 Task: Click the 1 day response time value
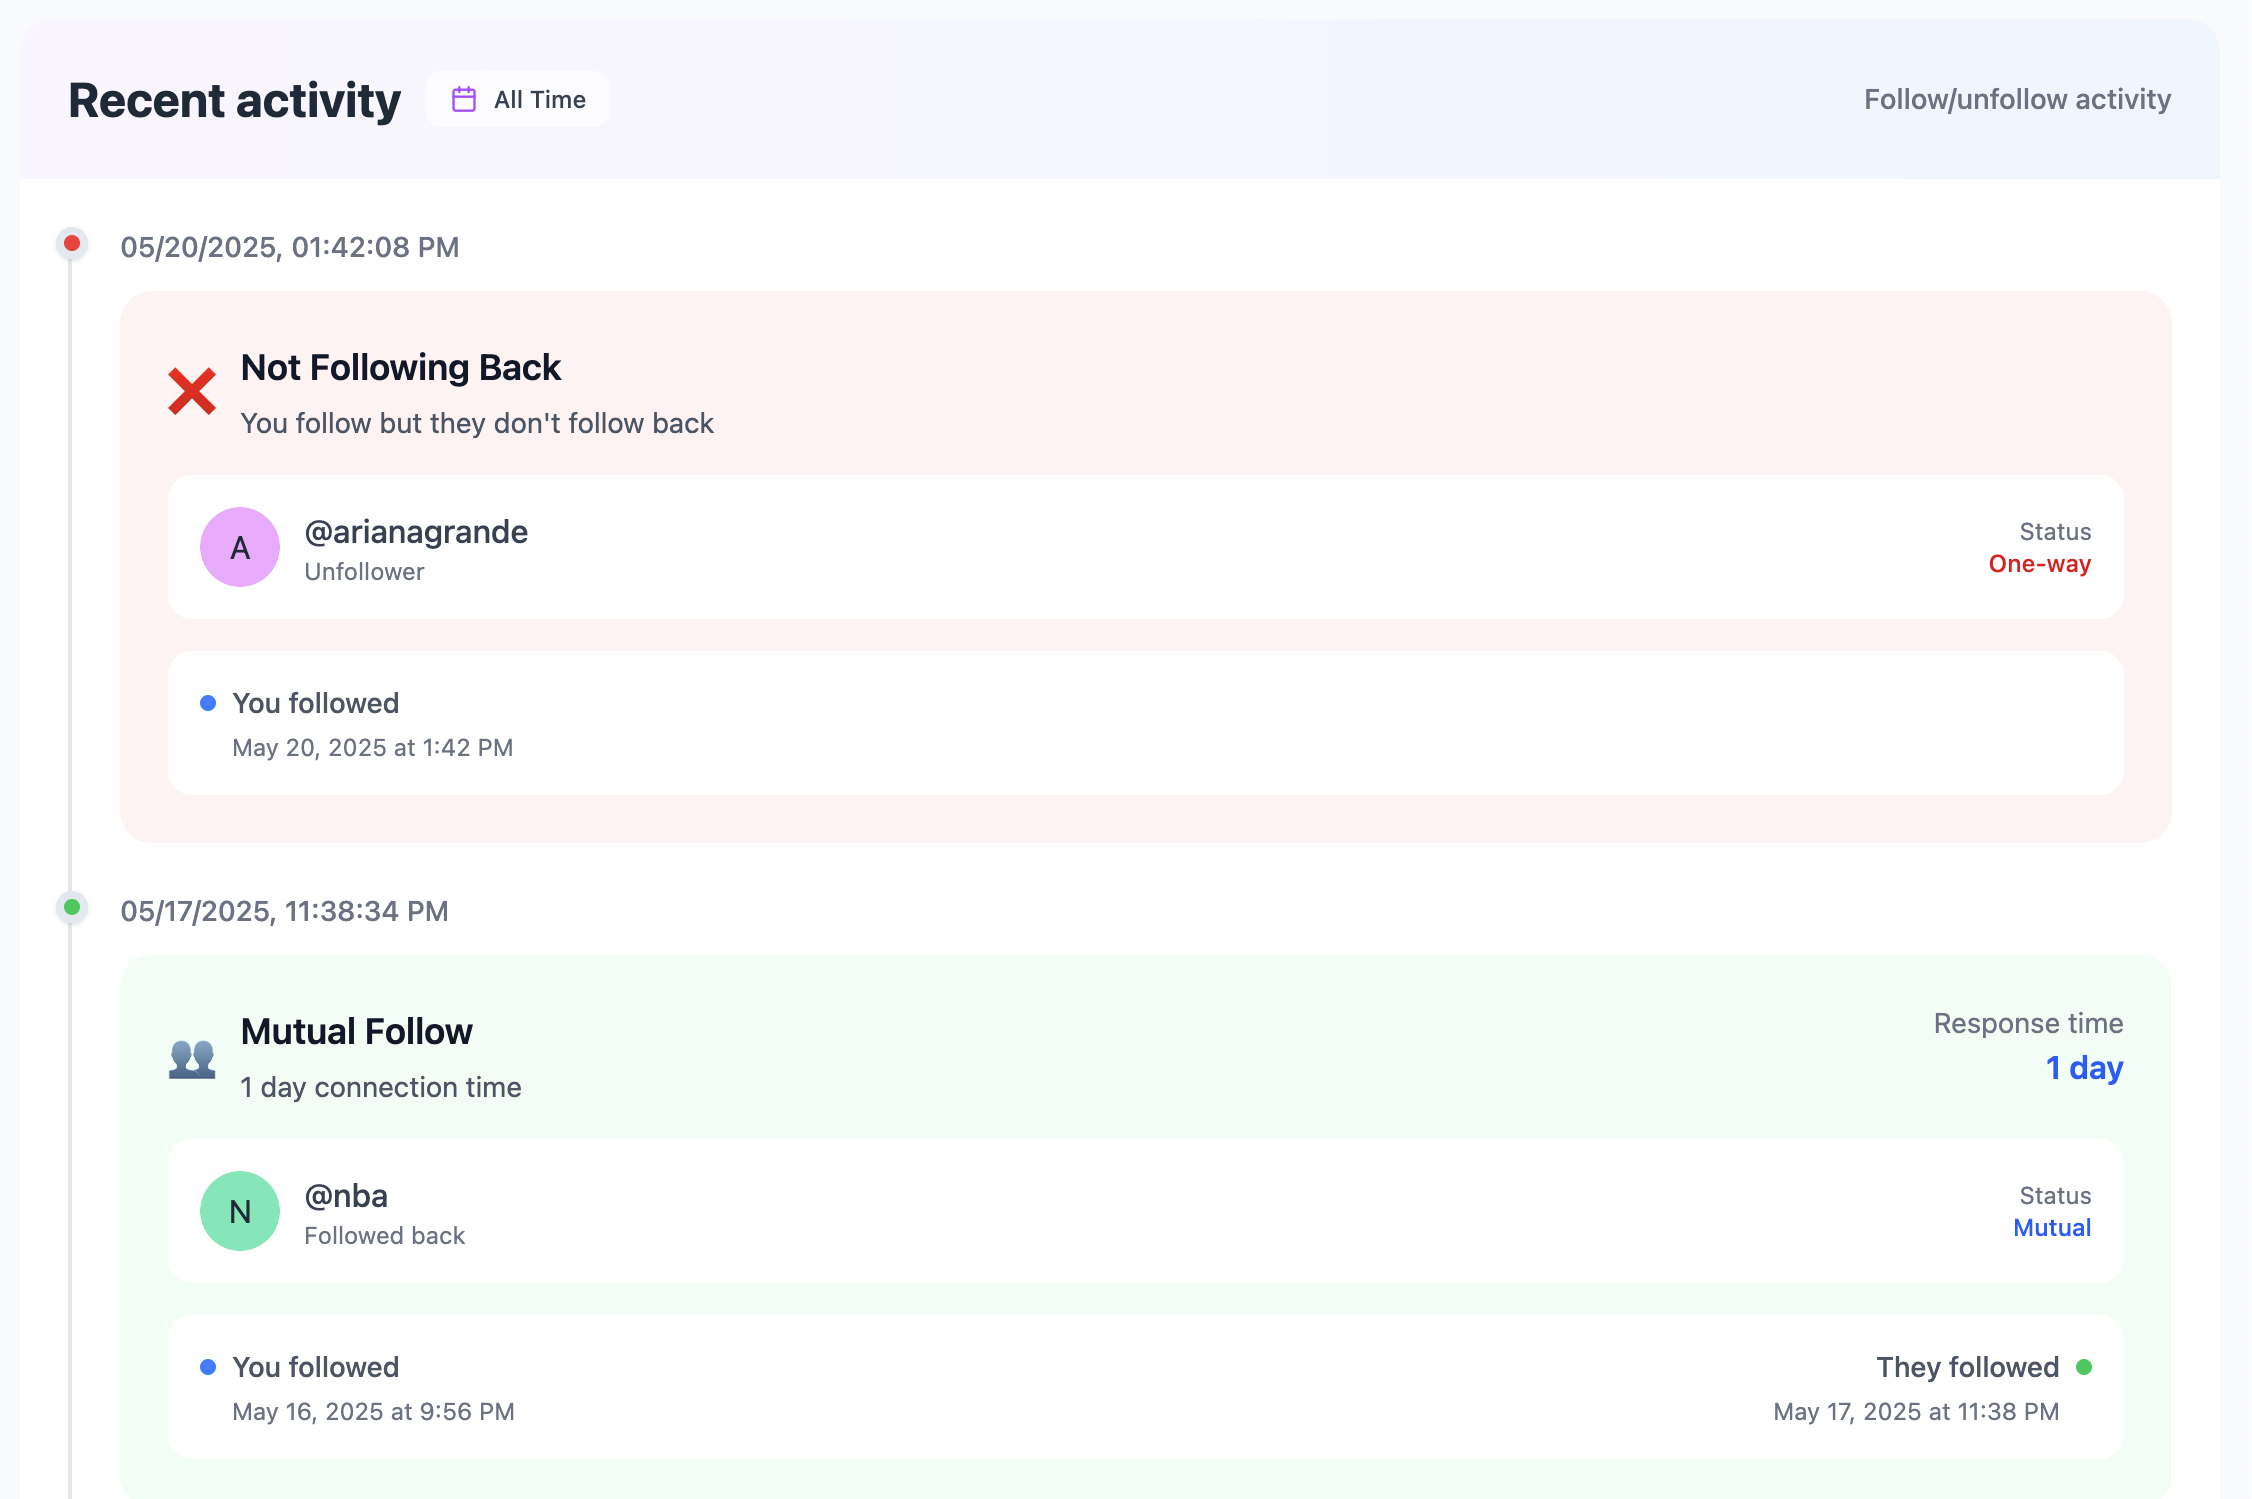[2084, 1068]
